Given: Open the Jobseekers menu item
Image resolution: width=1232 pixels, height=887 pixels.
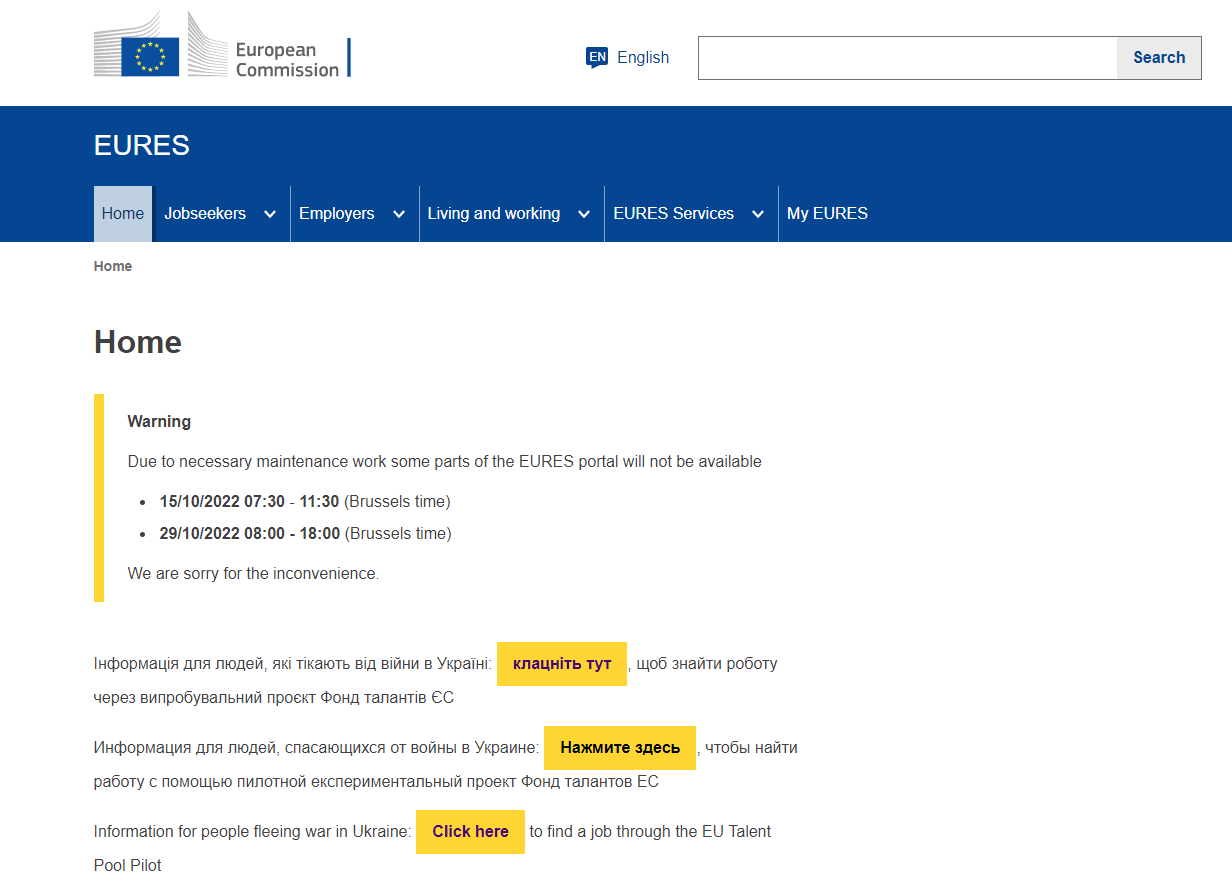Looking at the screenshot, I should pyautogui.click(x=205, y=214).
